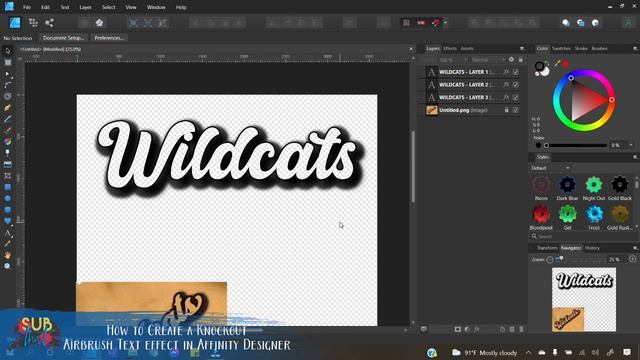
Task: Select the Node tool
Action: point(8,74)
